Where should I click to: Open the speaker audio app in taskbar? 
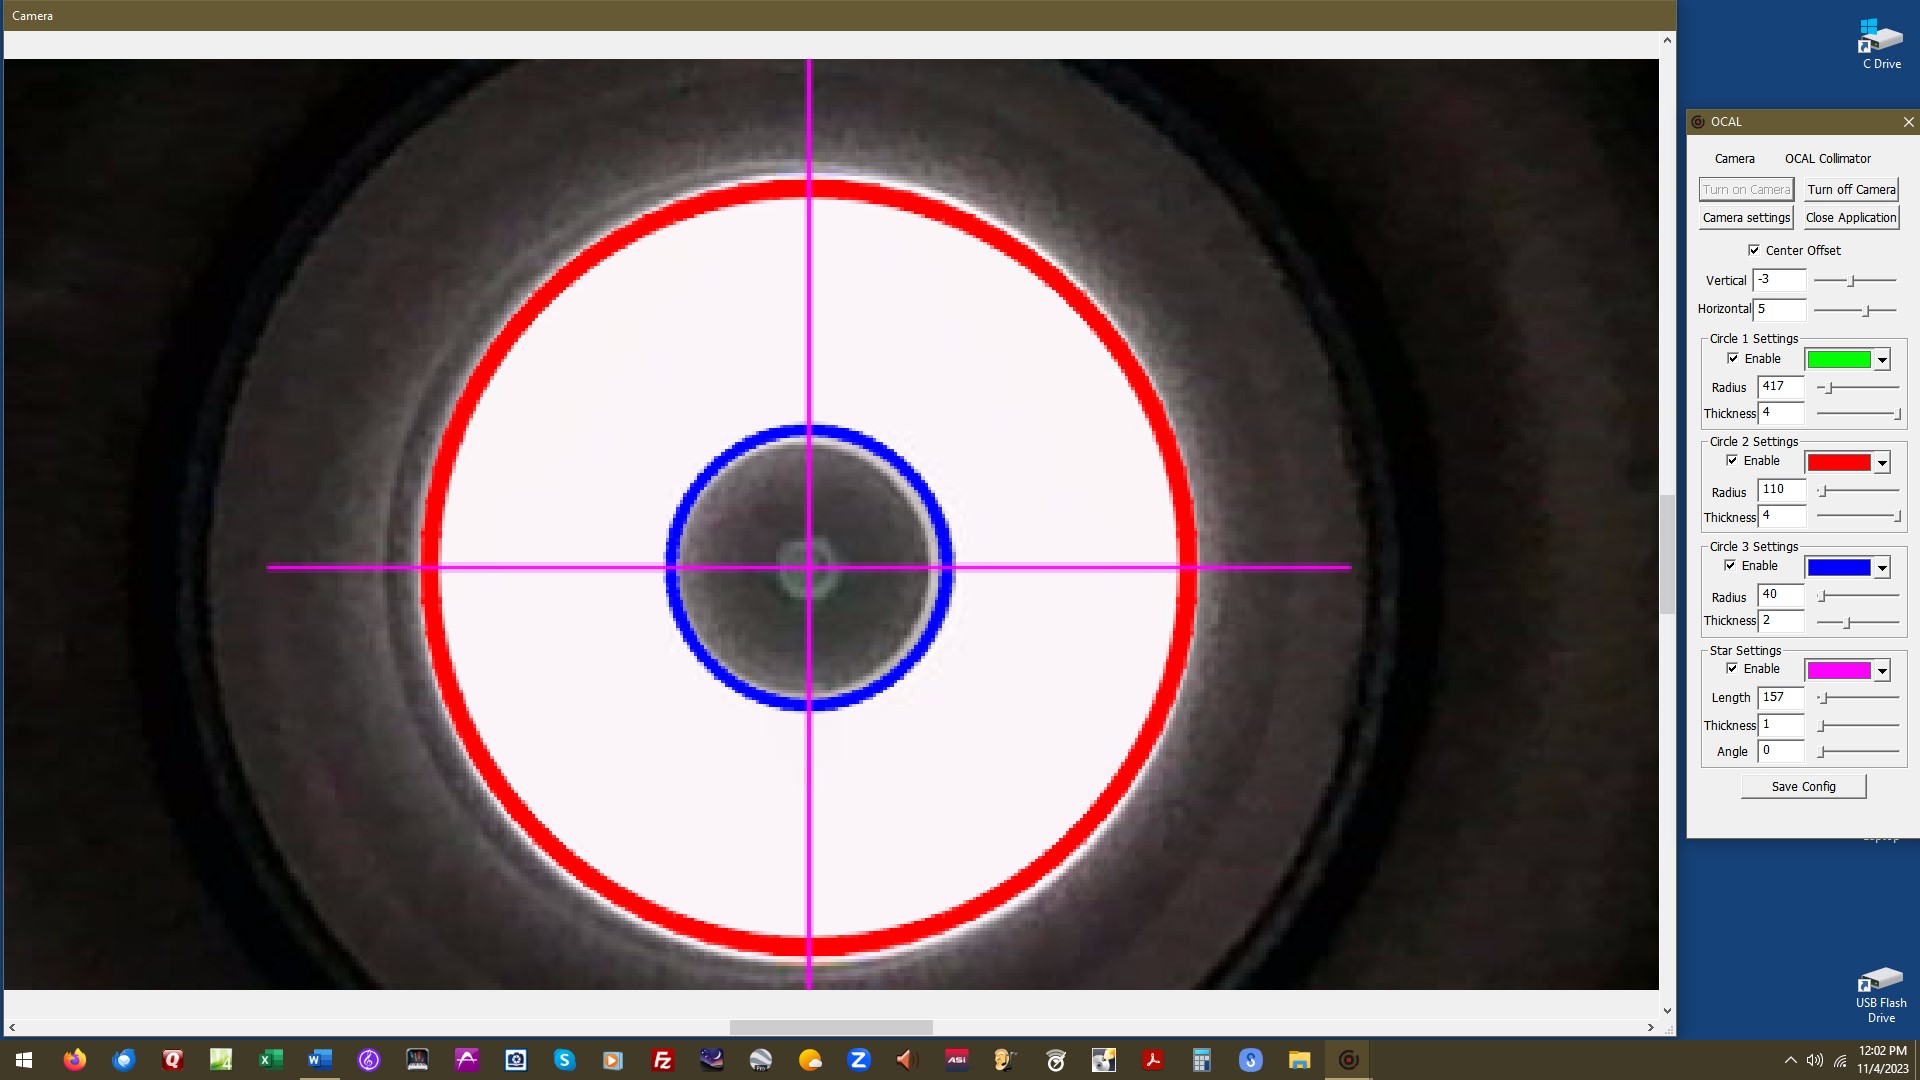click(908, 1060)
